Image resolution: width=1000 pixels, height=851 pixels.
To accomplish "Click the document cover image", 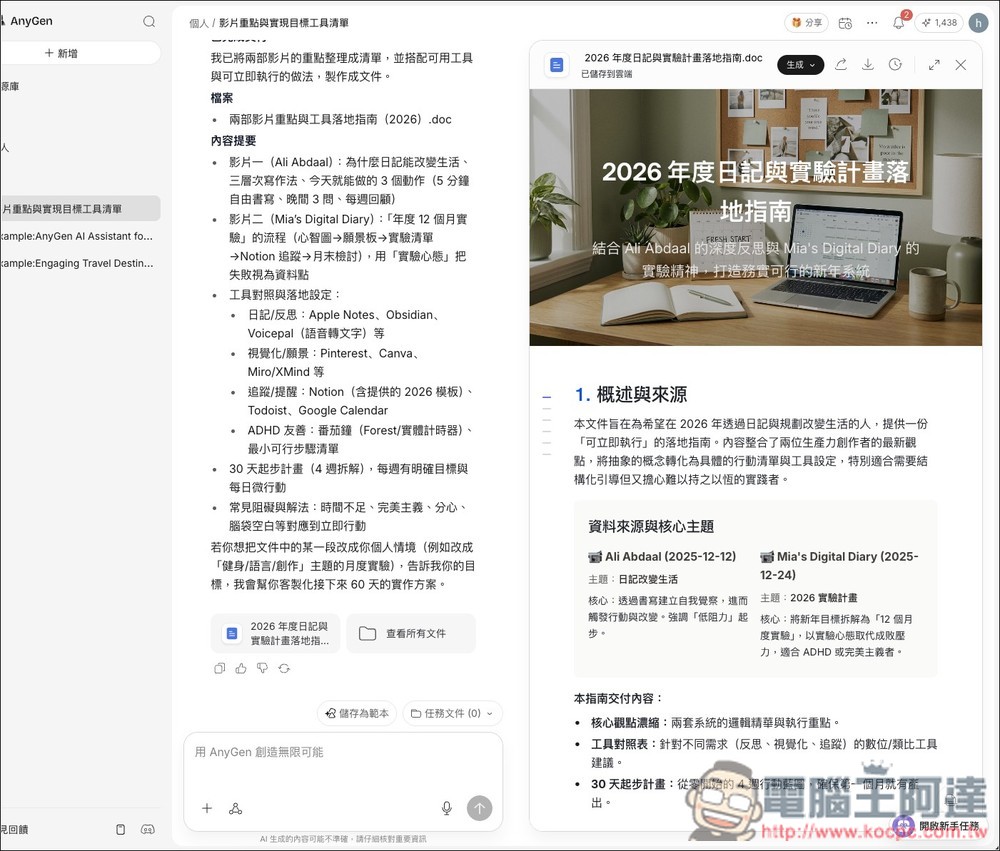I will coord(755,218).
